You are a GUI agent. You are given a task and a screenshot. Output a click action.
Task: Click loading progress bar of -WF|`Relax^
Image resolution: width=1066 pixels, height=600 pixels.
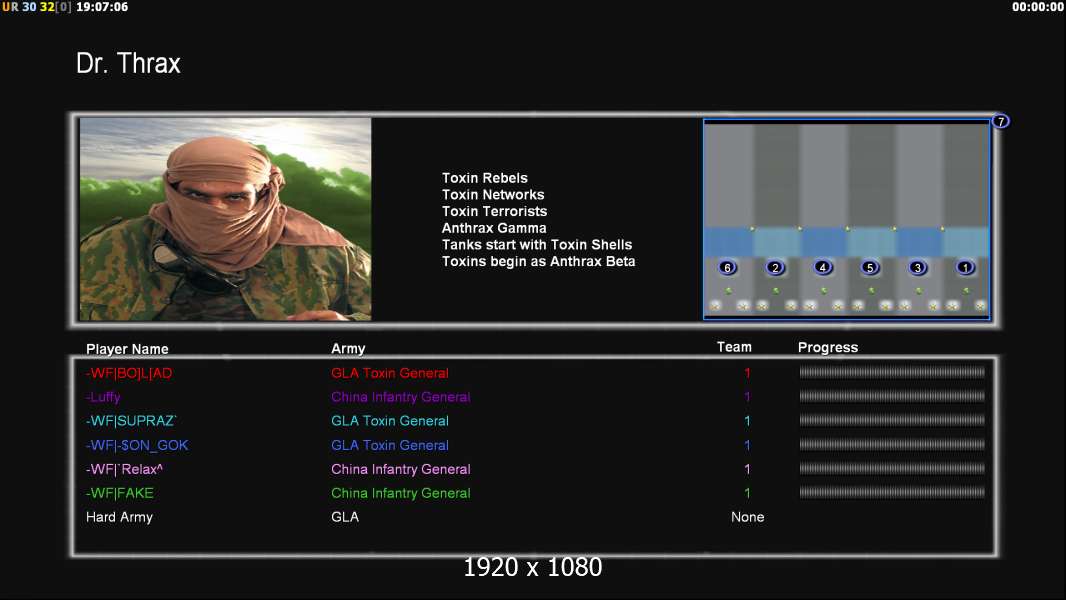coord(892,468)
